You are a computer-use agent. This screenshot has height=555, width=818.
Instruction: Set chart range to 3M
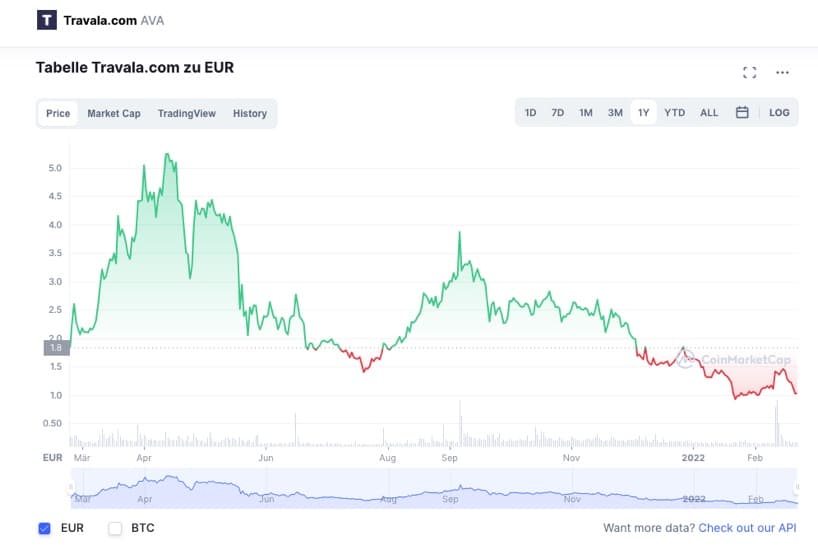coord(615,112)
